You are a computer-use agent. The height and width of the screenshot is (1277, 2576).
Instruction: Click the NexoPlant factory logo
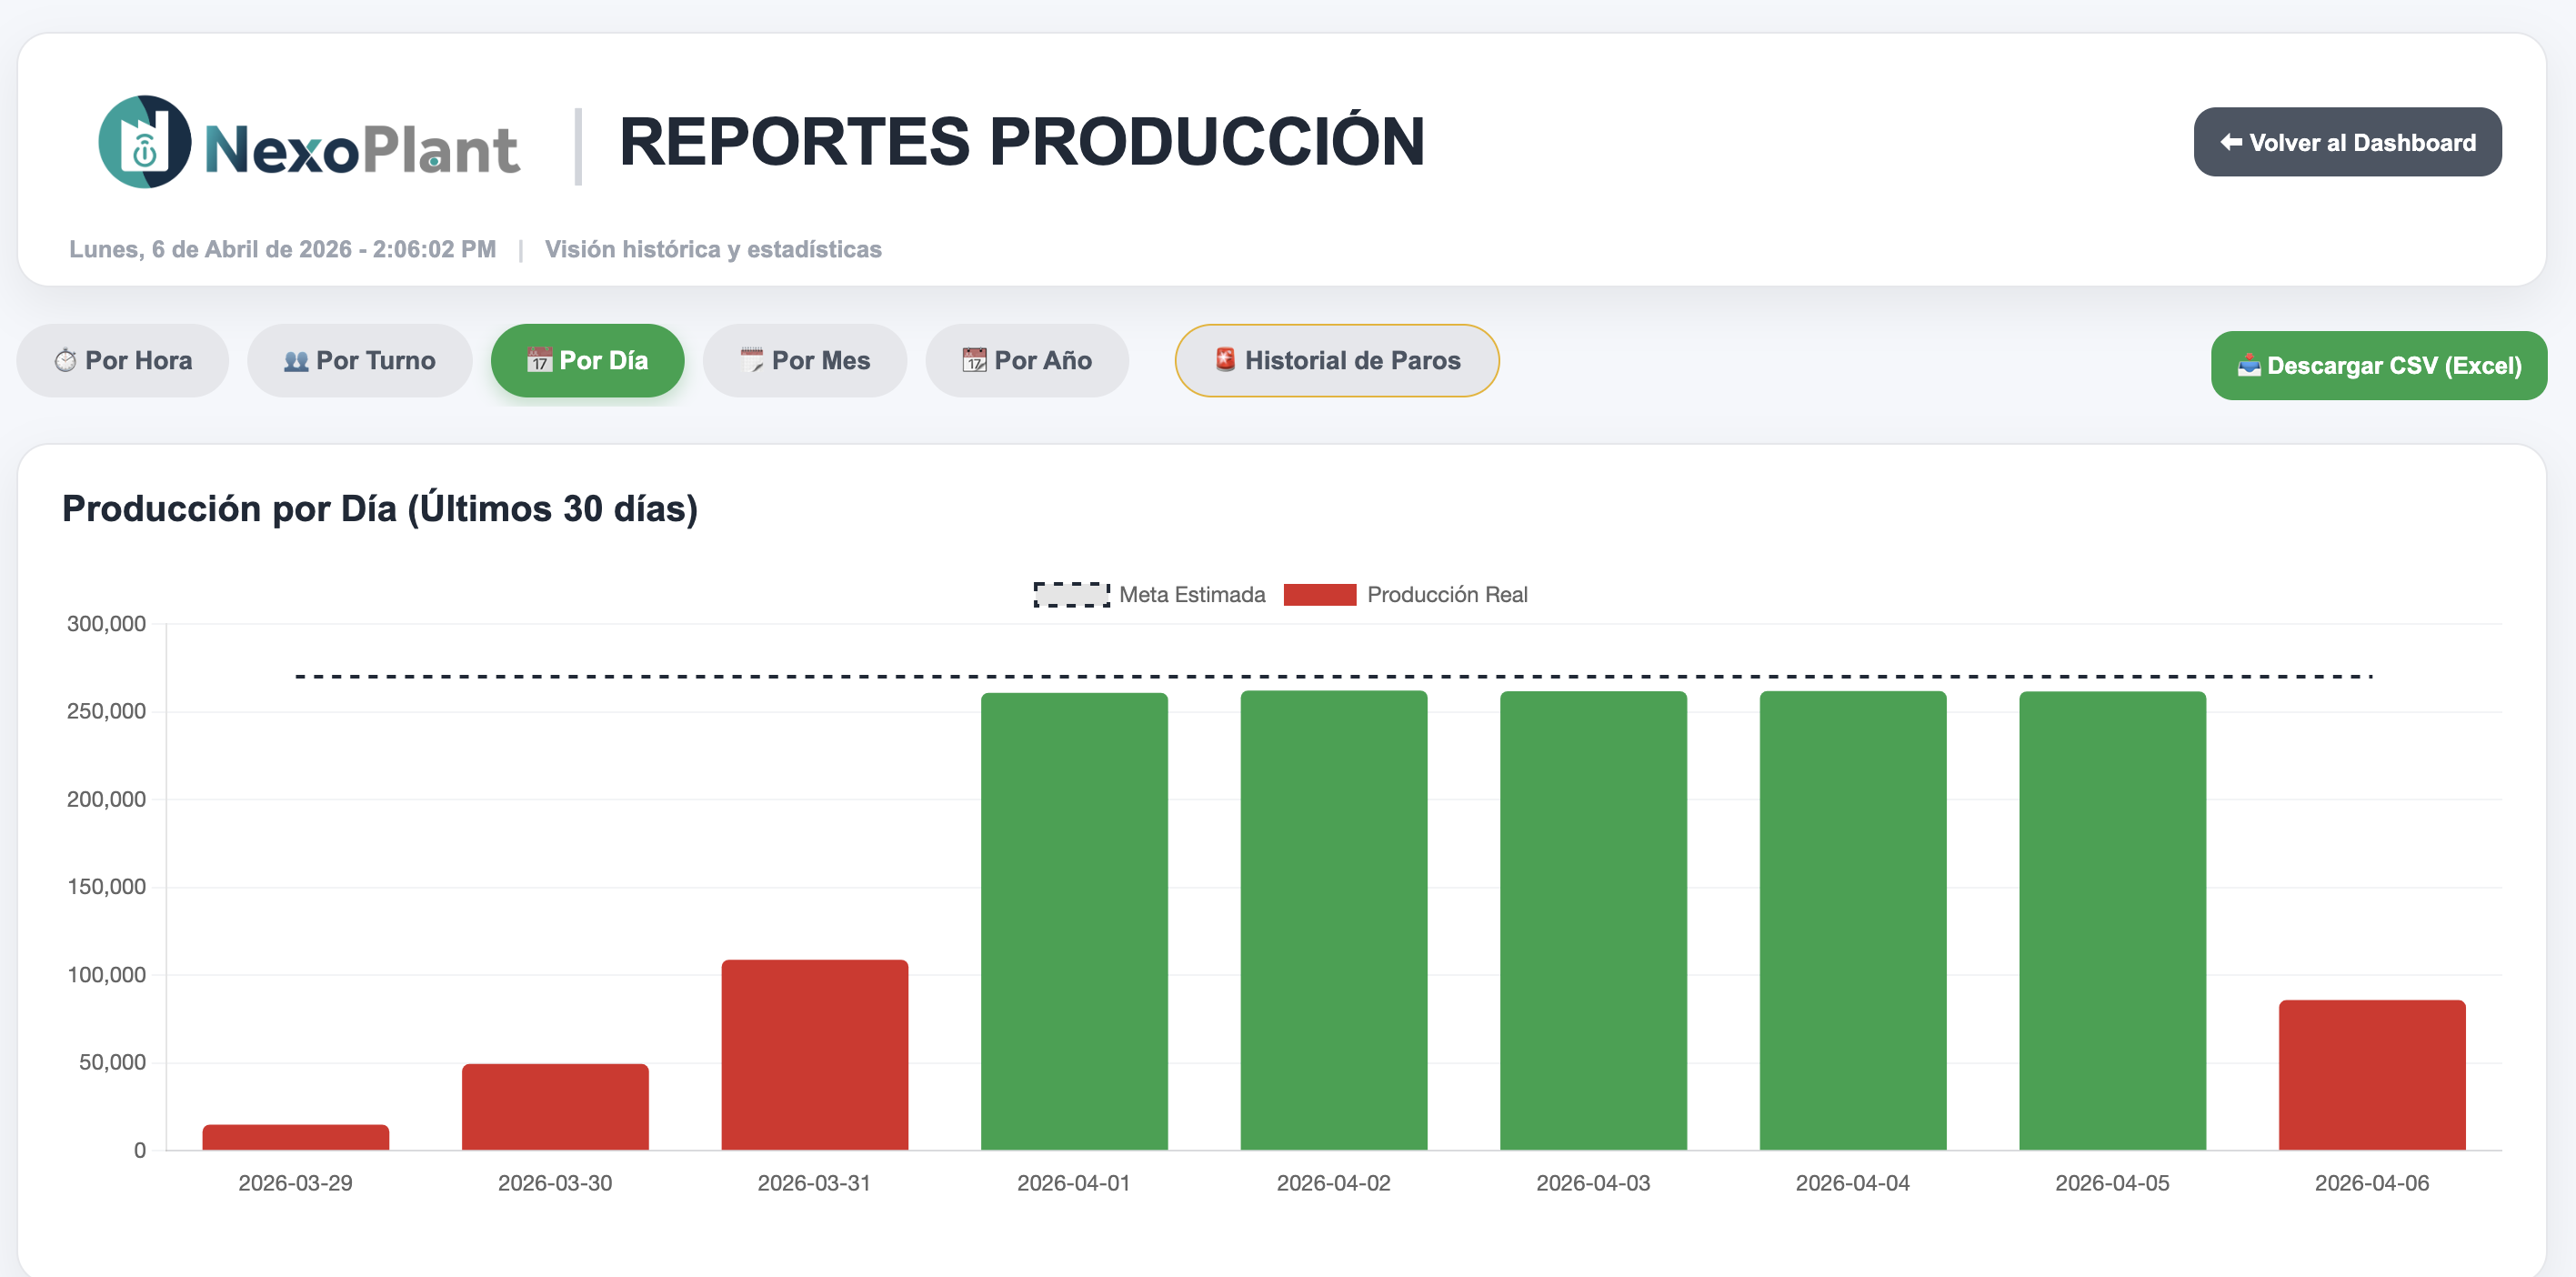pyautogui.click(x=148, y=142)
